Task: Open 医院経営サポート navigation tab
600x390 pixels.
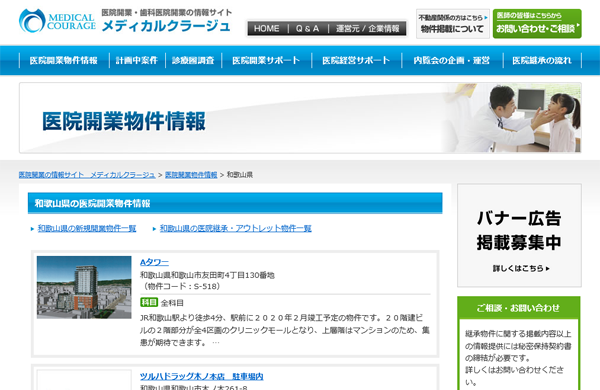Action: (x=356, y=60)
